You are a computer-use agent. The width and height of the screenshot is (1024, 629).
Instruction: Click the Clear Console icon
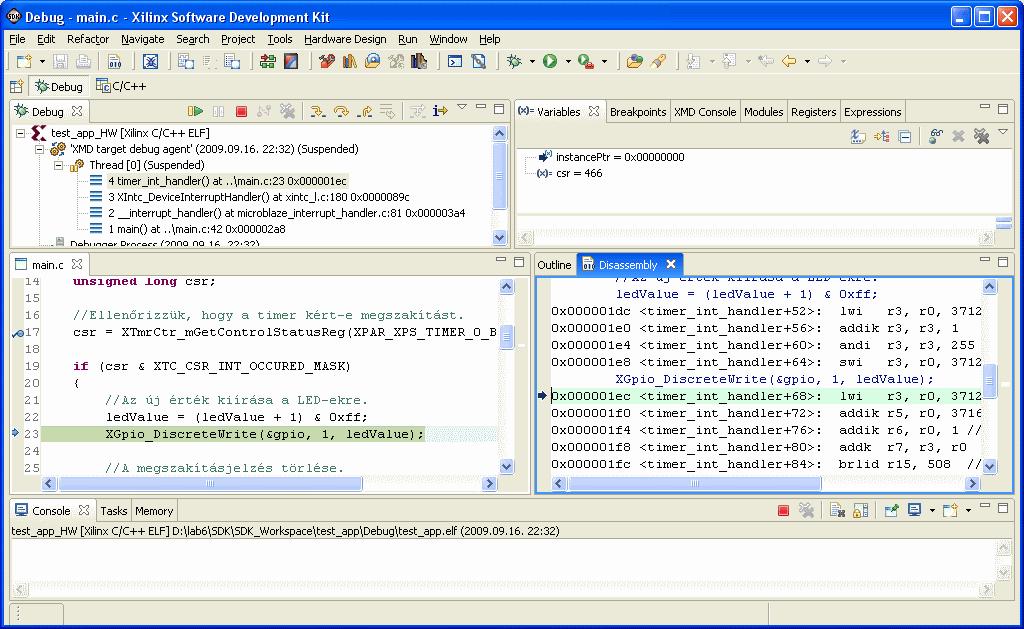pos(837,511)
